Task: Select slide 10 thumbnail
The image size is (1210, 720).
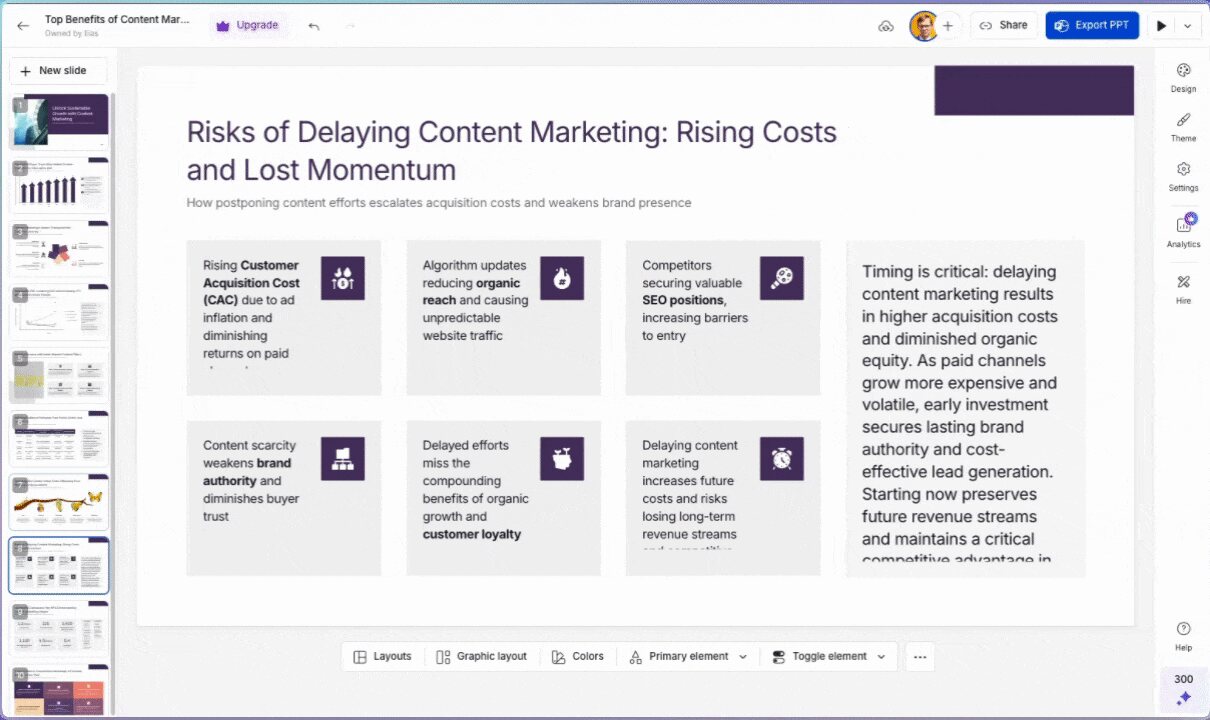Action: pos(60,690)
